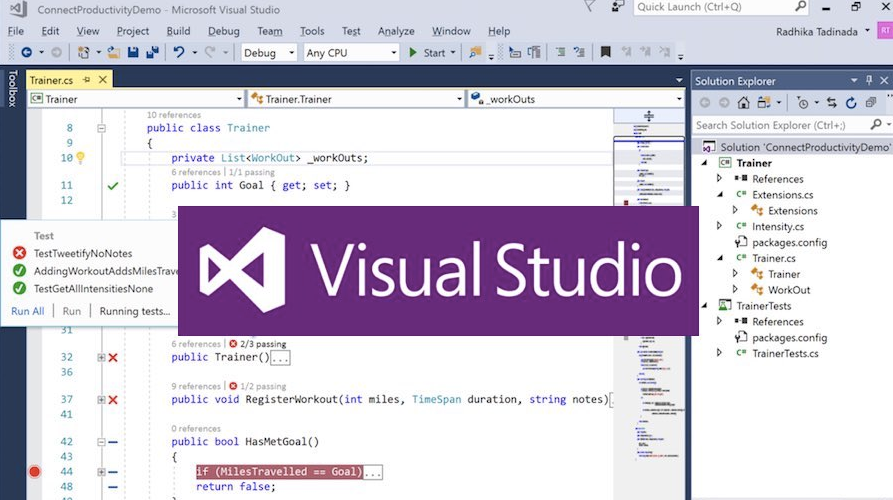
Task: Click the Save All toolbar icon
Action: click(152, 52)
